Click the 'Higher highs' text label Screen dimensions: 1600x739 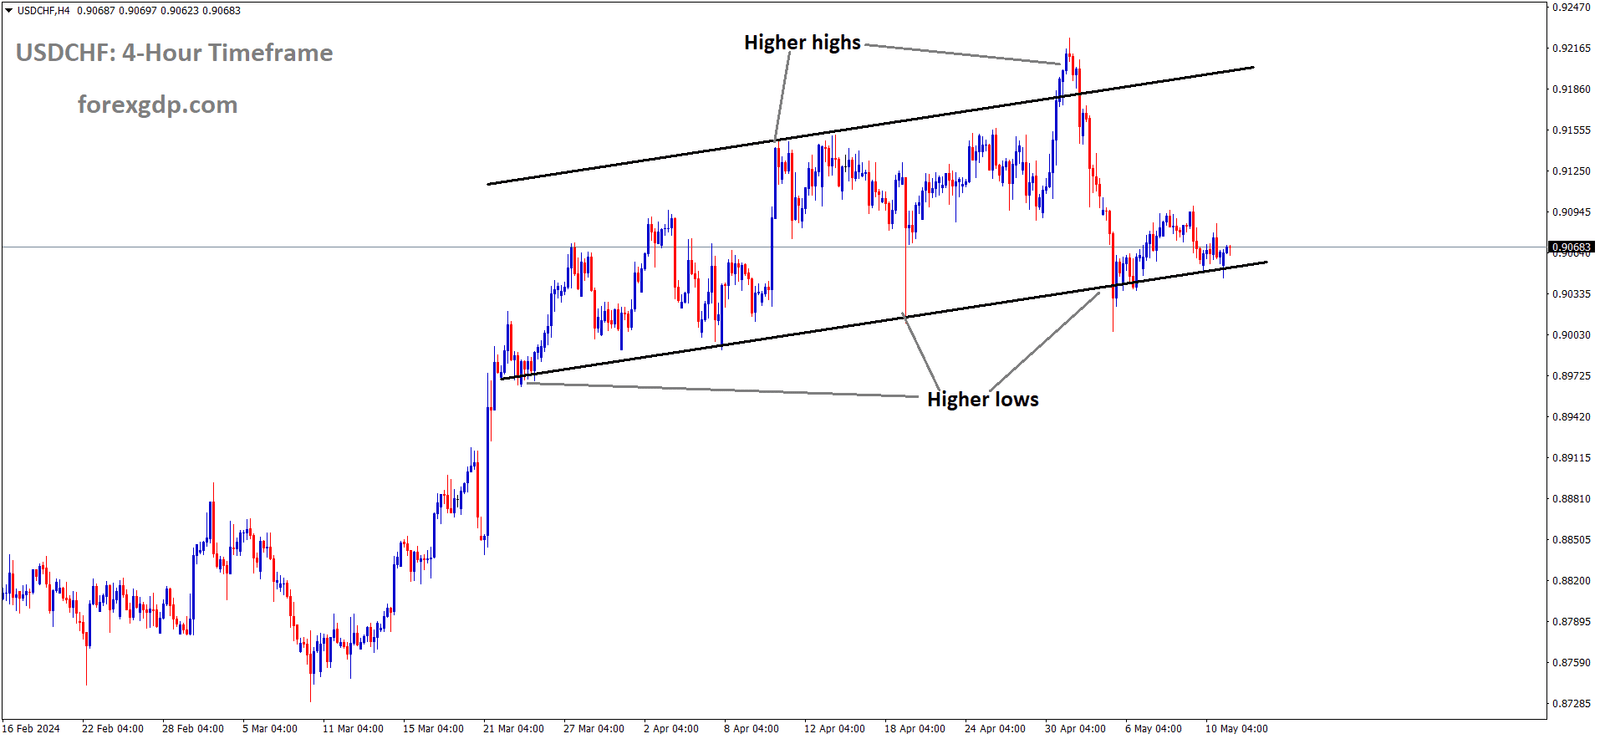(802, 43)
